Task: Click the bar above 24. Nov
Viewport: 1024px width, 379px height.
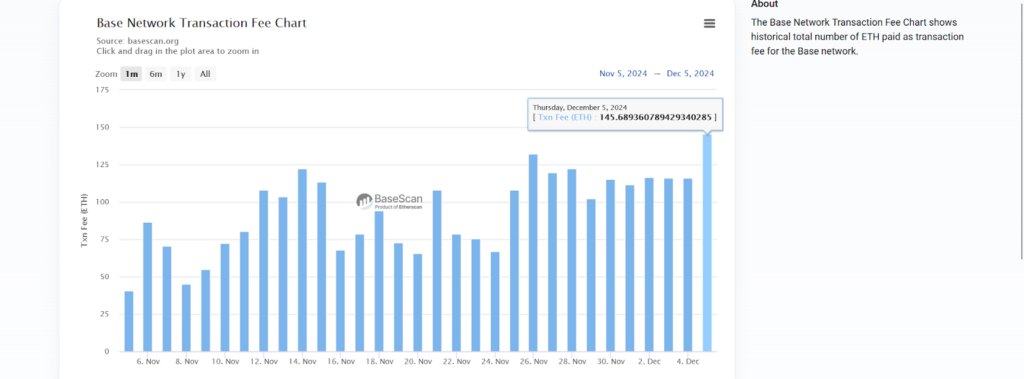Action: pyautogui.click(x=495, y=301)
